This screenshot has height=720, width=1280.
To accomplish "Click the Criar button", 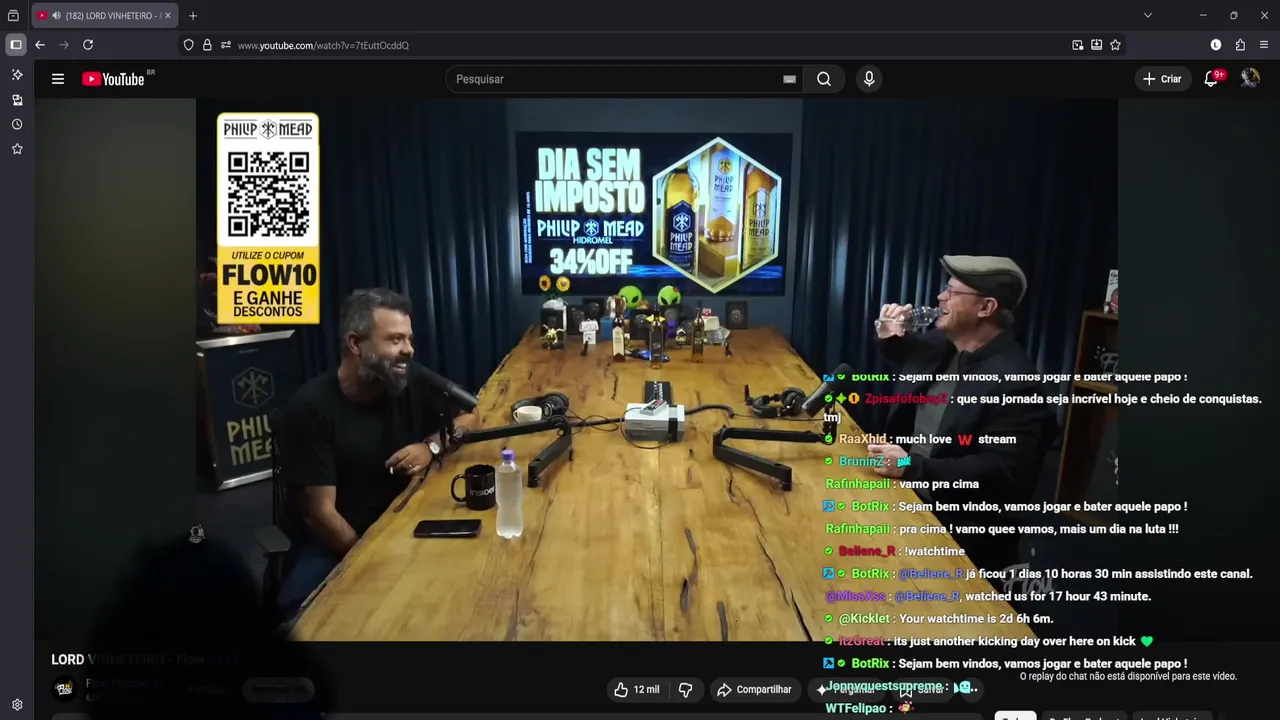I will click(1162, 79).
